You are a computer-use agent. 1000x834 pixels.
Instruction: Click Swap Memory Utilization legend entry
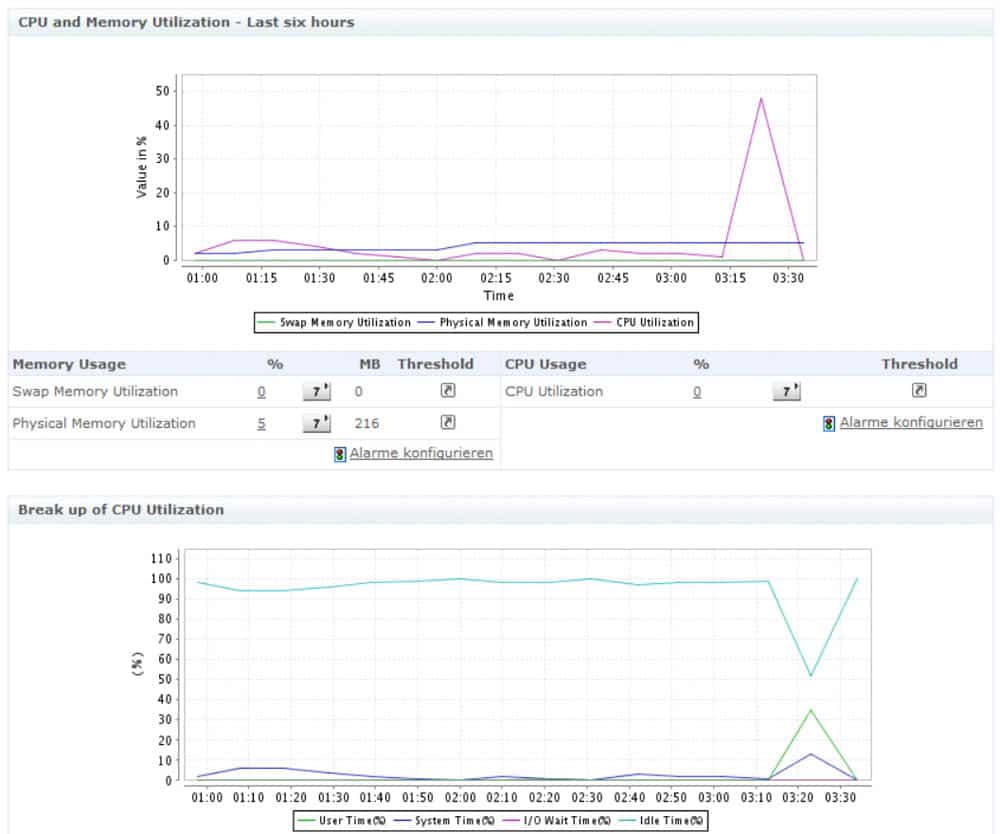click(x=334, y=323)
